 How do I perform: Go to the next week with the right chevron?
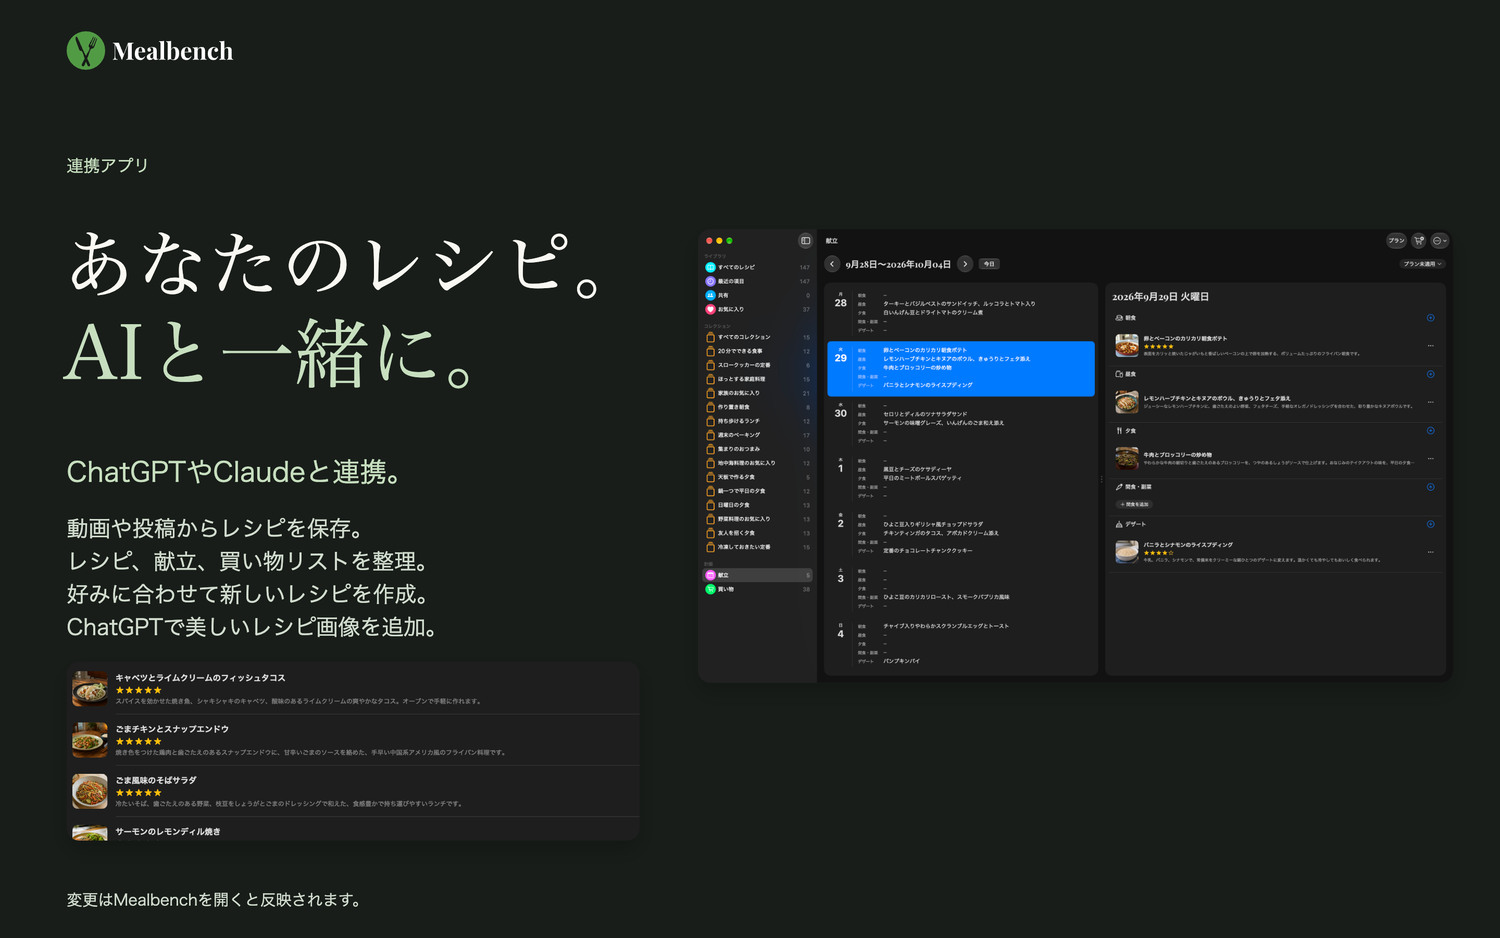tap(965, 264)
